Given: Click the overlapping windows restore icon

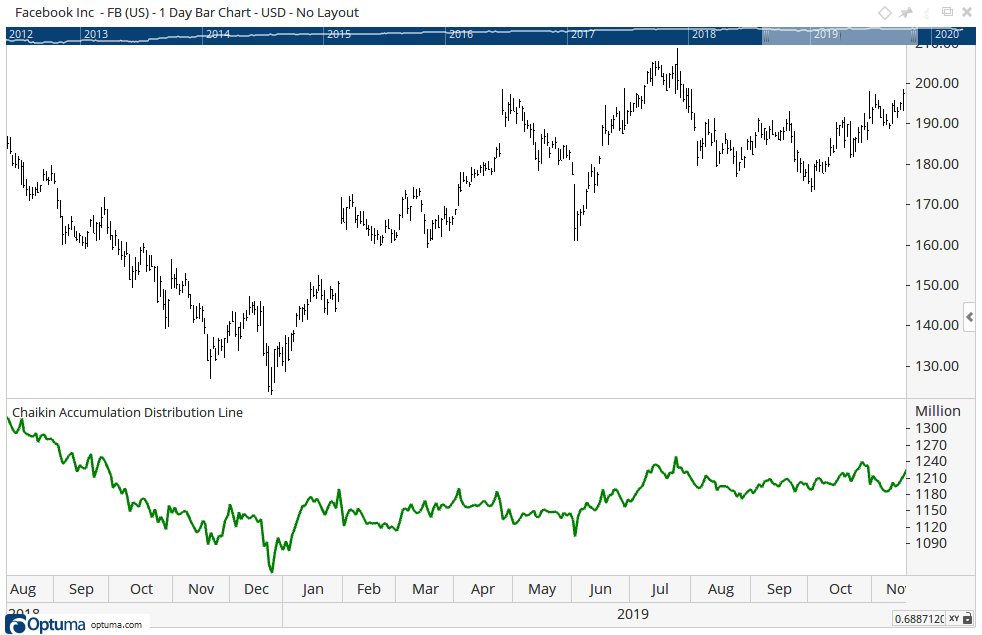Looking at the screenshot, I should click(x=948, y=12).
